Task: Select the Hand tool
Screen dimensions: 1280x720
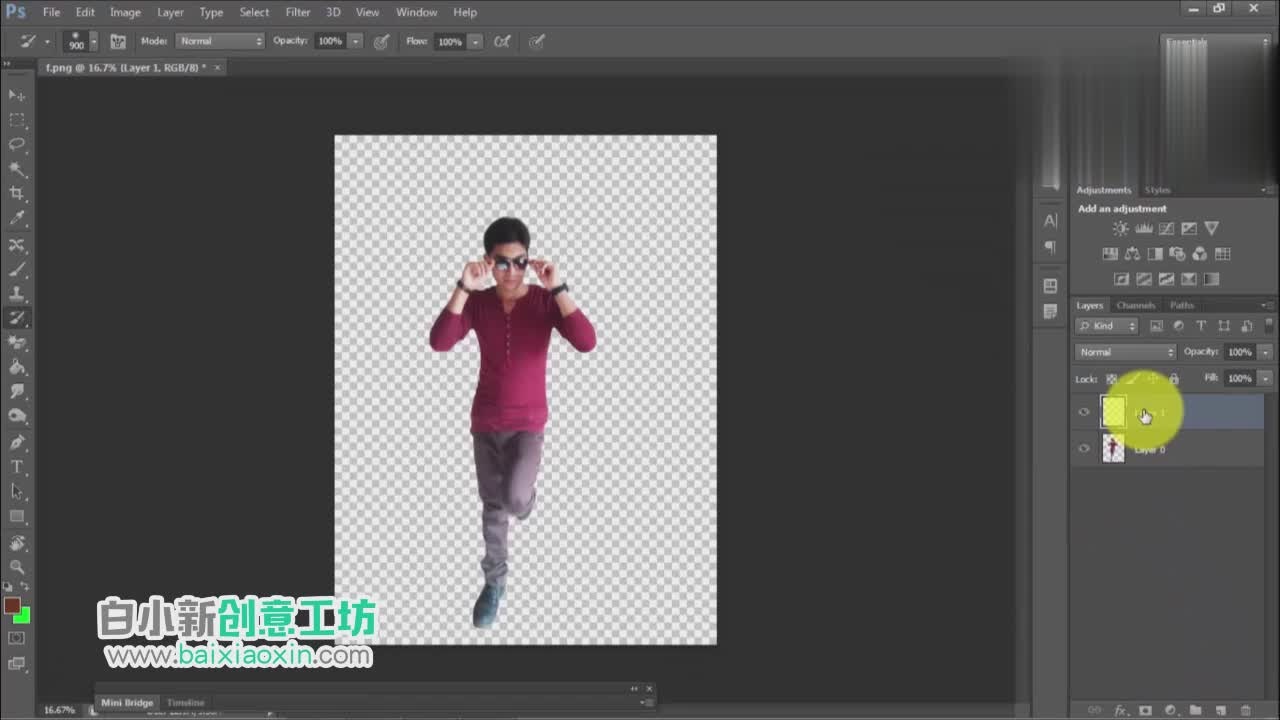Action: tap(17, 543)
